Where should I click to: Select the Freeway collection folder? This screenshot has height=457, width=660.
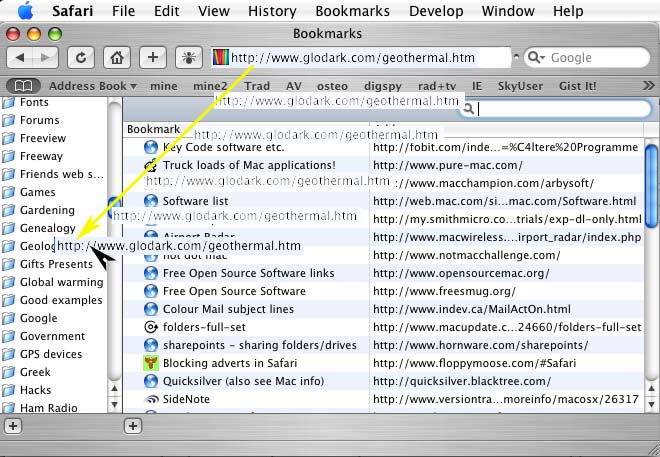point(32,157)
